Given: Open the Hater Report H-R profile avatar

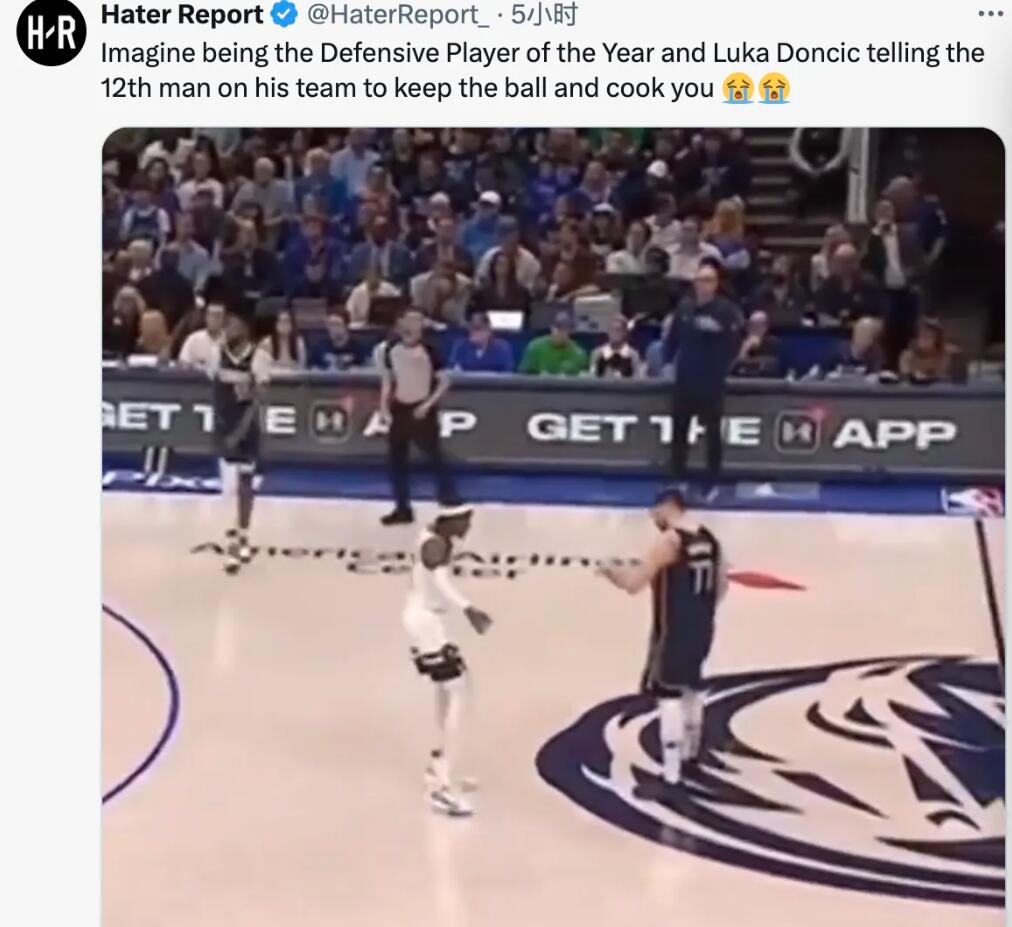Looking at the screenshot, I should pyautogui.click(x=51, y=32).
